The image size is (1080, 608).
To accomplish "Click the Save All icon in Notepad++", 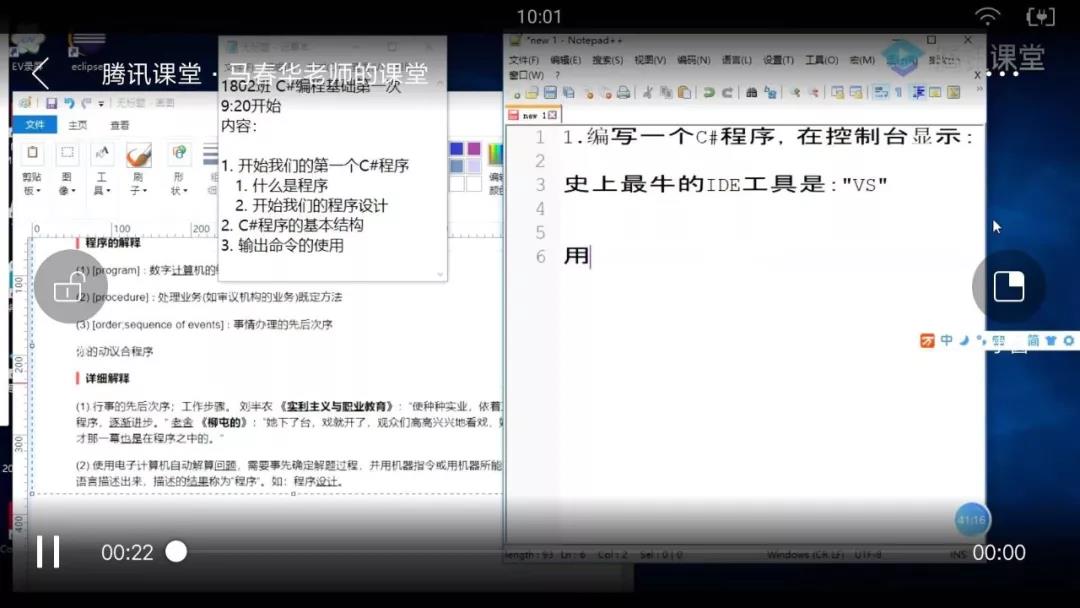I will 568,93.
